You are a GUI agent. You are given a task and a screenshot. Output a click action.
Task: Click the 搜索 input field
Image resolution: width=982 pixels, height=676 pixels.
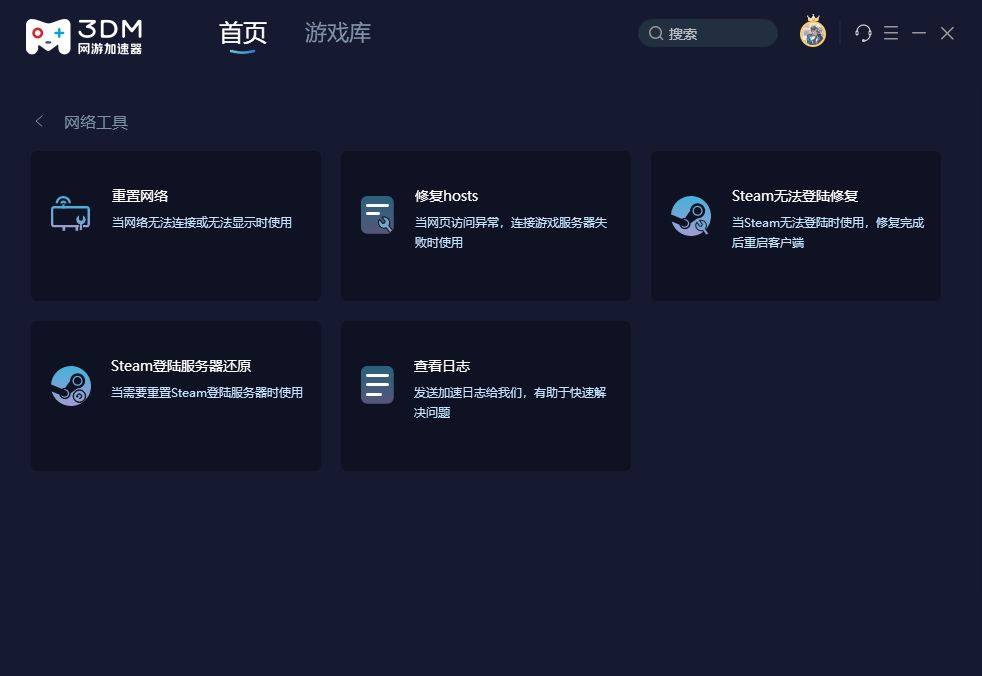click(x=708, y=33)
